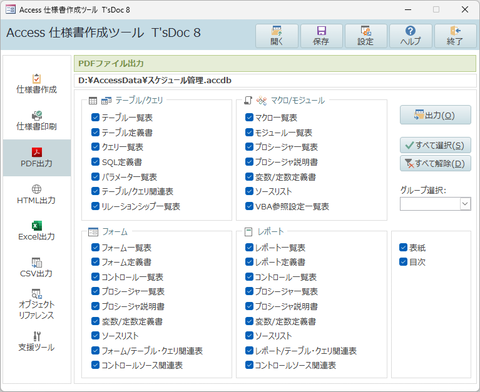Go to the CSV出力 sidebar section
Screen dimensions: 480x392
click(x=37, y=267)
